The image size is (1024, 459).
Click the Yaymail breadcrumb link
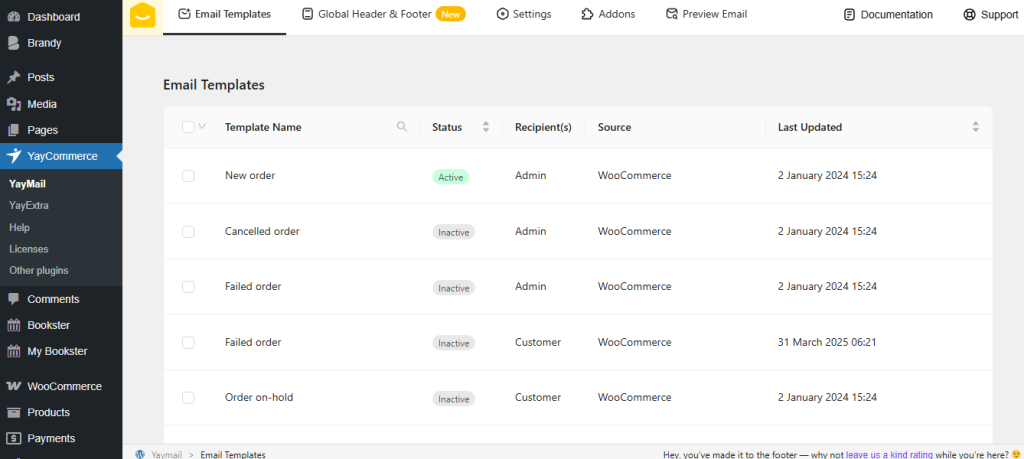pos(167,454)
